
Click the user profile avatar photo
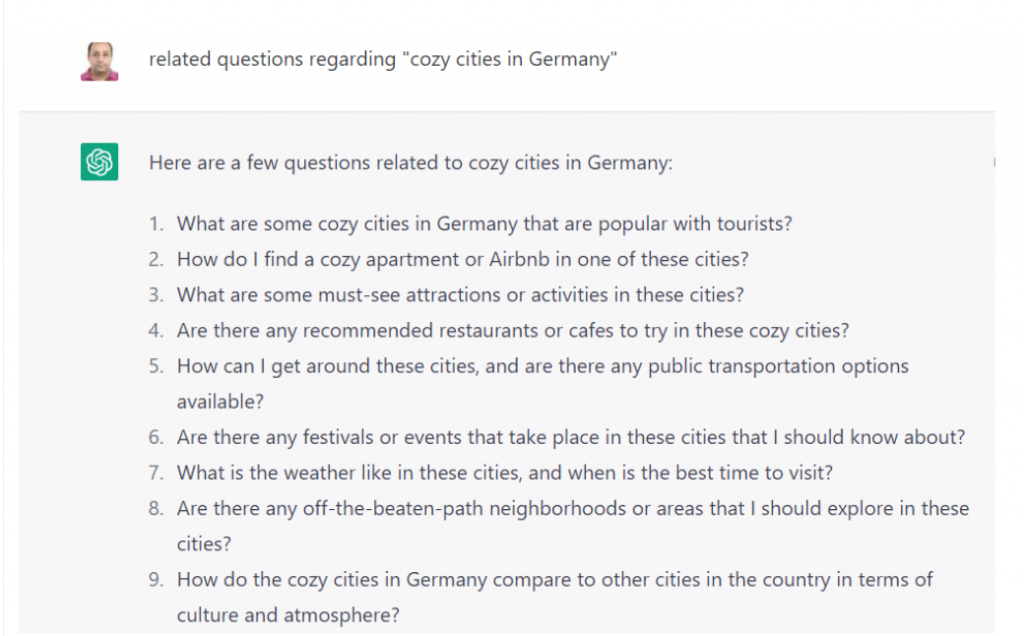tap(99, 61)
